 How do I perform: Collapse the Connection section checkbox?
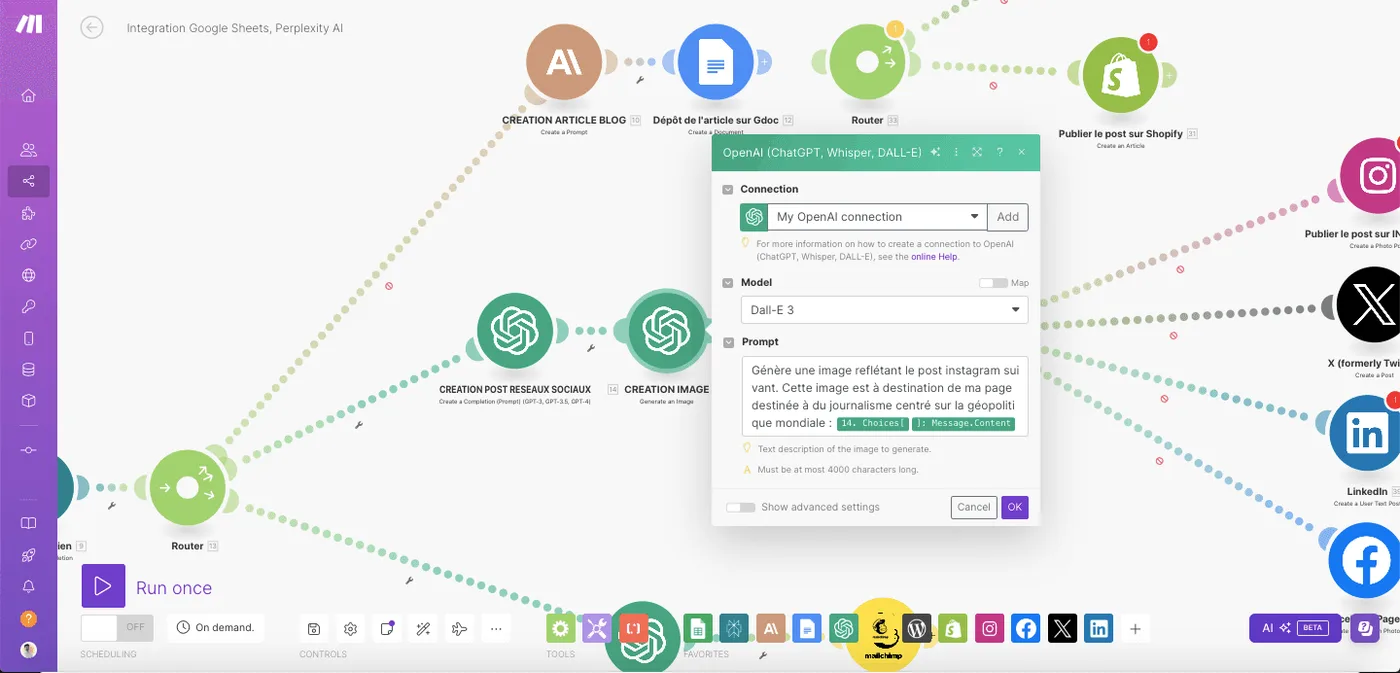pyautogui.click(x=728, y=189)
